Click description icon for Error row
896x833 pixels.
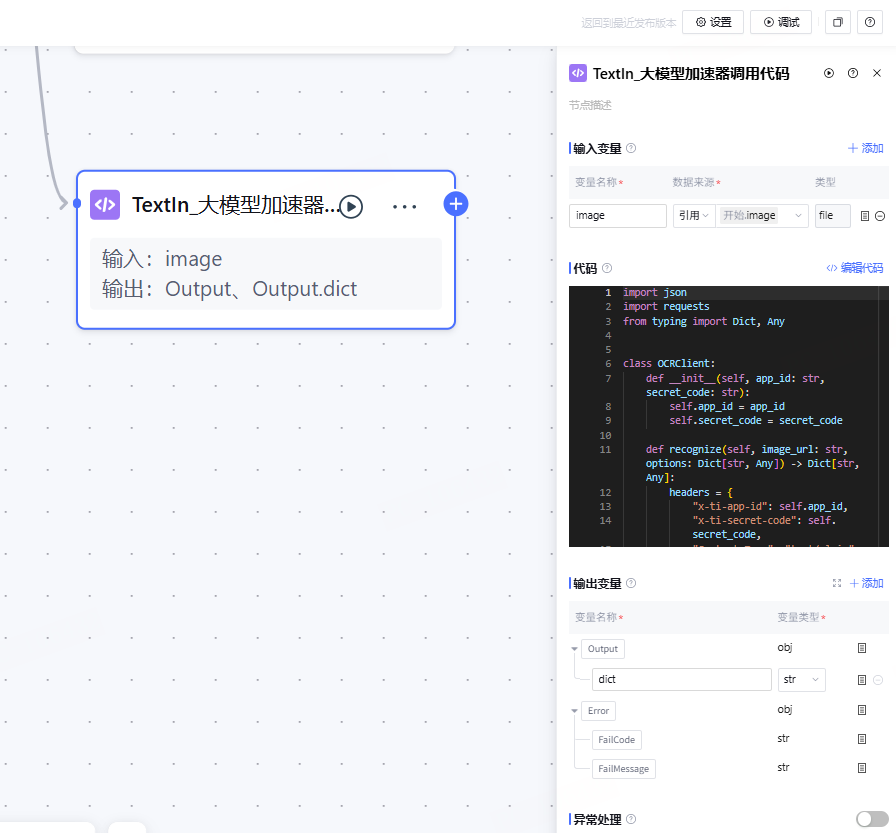862,710
